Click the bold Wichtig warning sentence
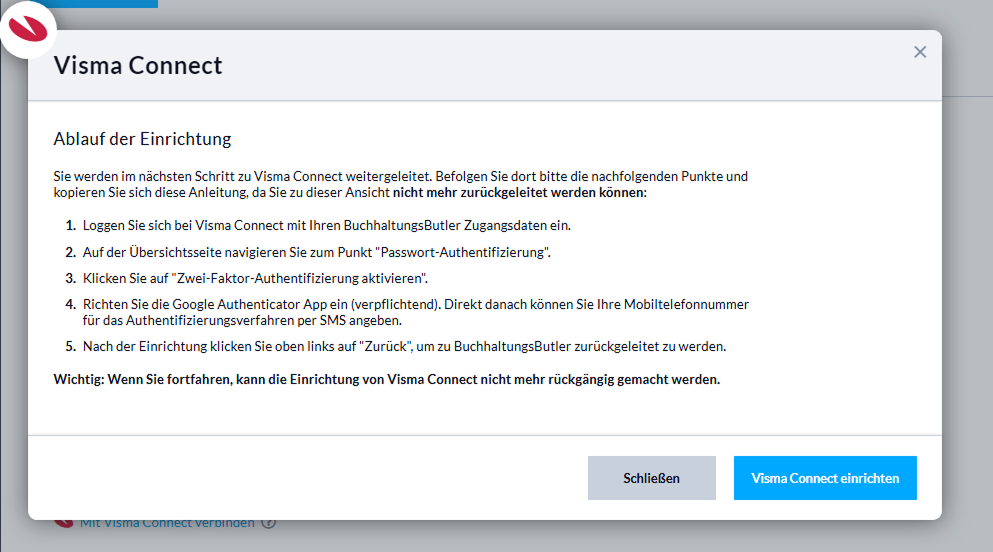Image resolution: width=993 pixels, height=552 pixels. coord(386,379)
